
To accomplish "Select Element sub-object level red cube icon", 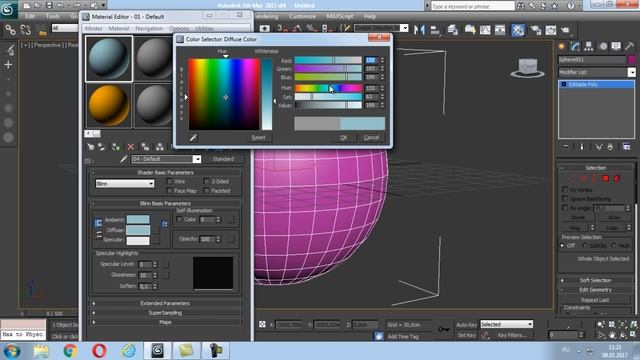I will pyautogui.click(x=616, y=178).
